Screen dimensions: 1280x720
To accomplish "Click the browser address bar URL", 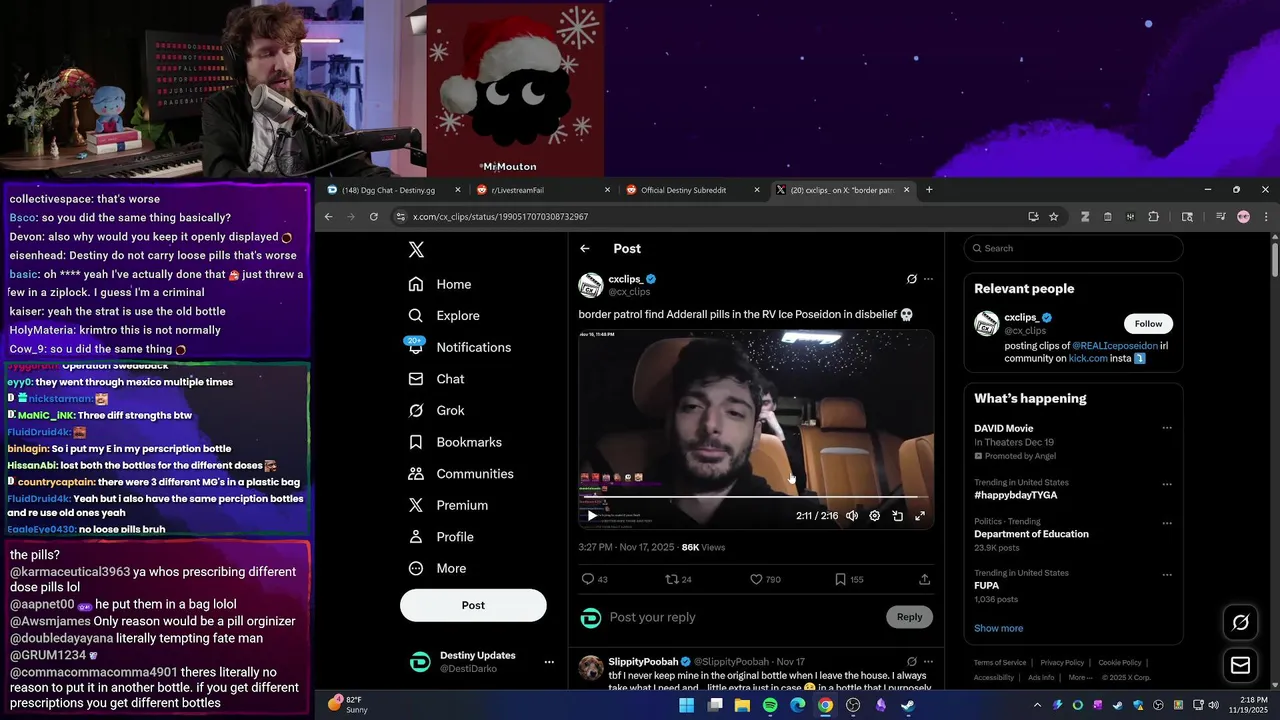I will click(500, 217).
